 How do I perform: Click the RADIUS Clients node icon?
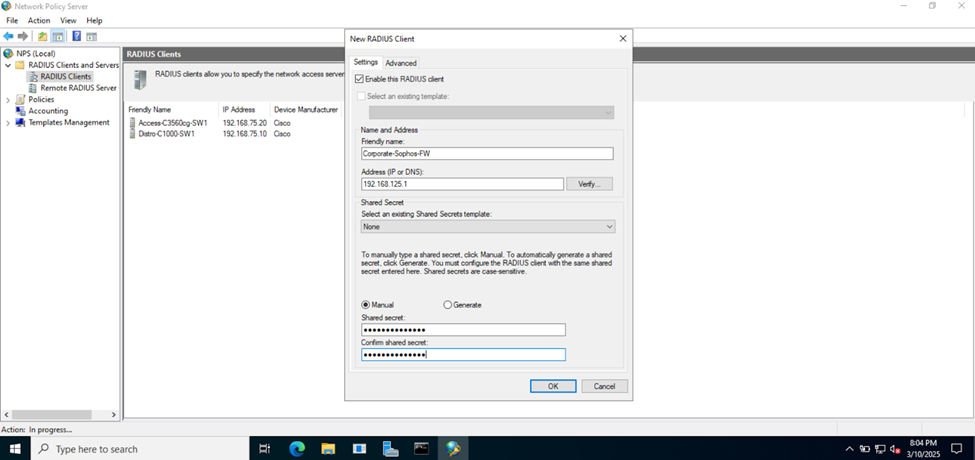(32, 76)
